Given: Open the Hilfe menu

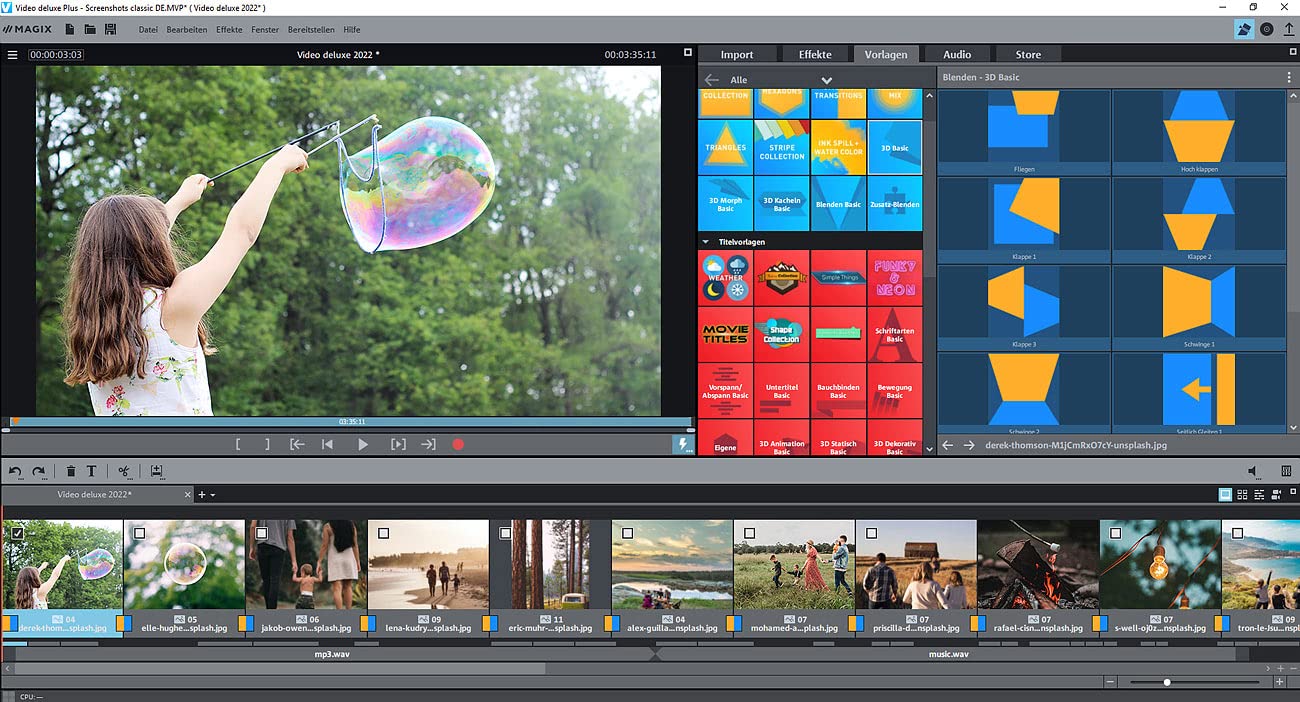Looking at the screenshot, I should 352,29.
